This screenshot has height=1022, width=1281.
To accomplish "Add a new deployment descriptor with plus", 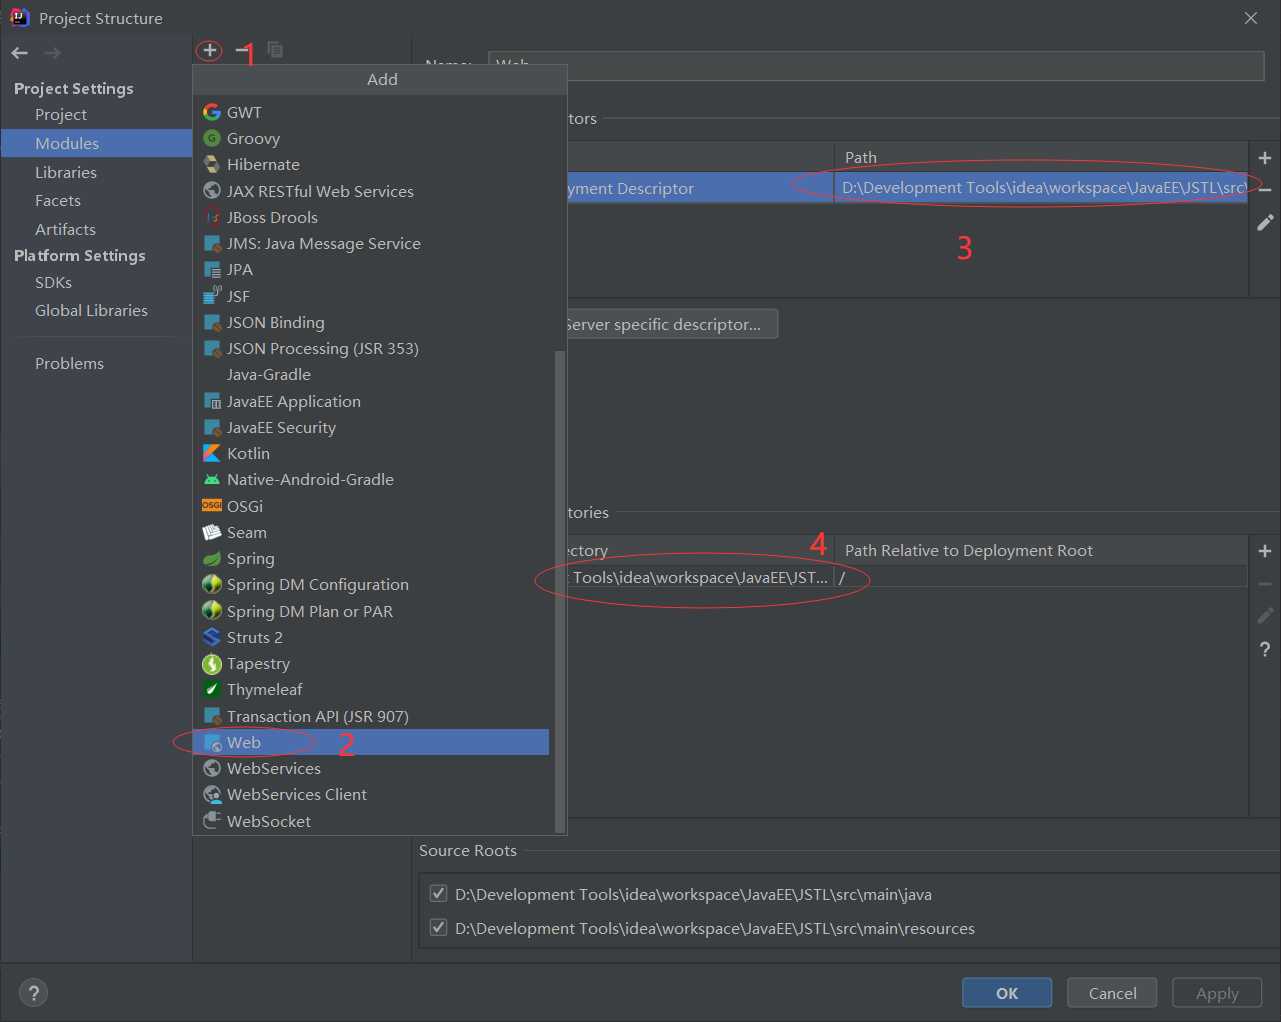I will point(1265,158).
